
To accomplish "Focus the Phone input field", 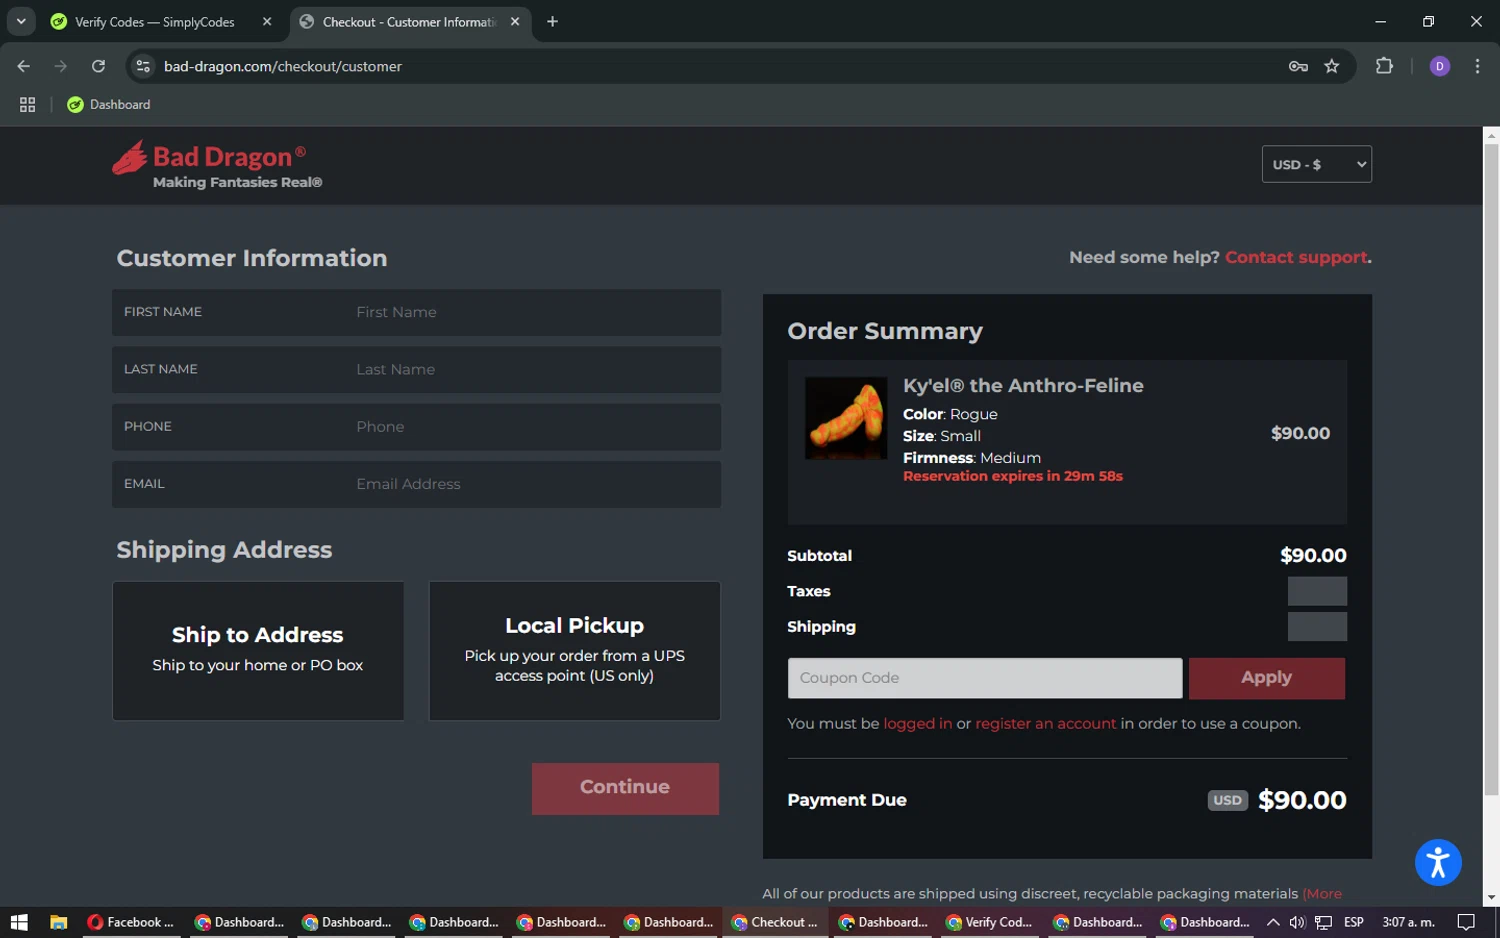I will point(416,426).
